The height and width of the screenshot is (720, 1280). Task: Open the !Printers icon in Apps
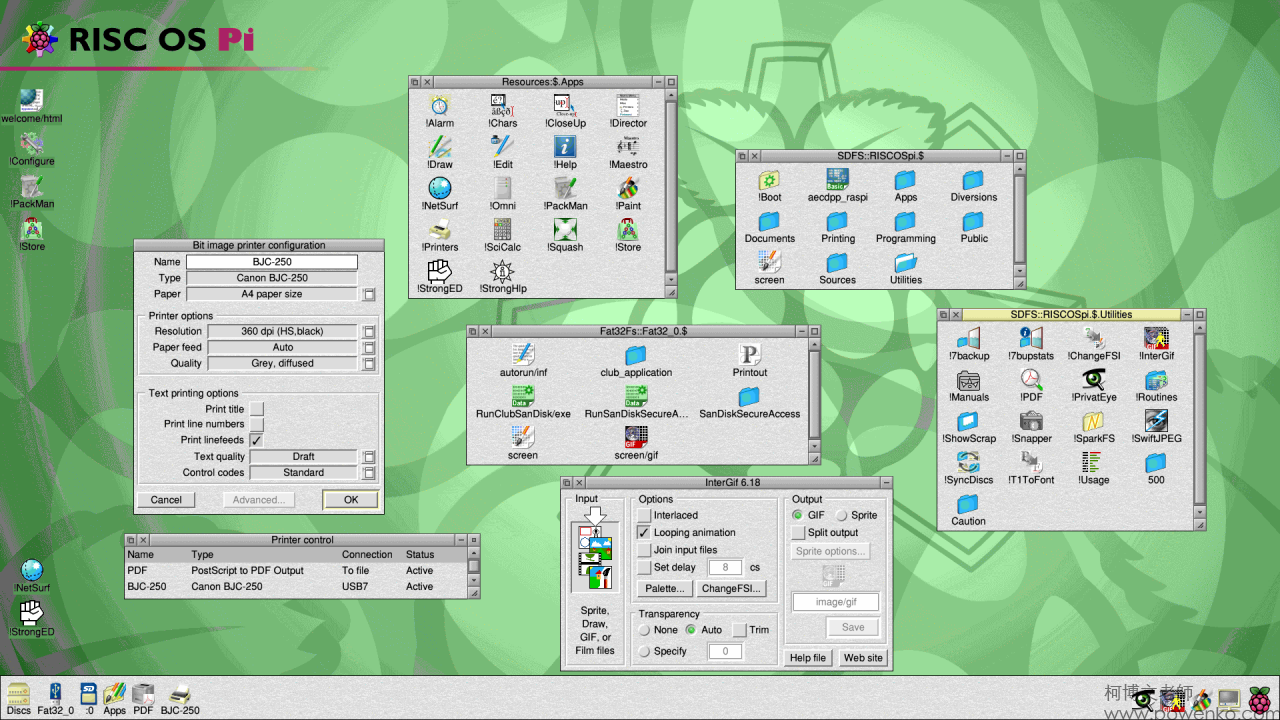click(440, 234)
